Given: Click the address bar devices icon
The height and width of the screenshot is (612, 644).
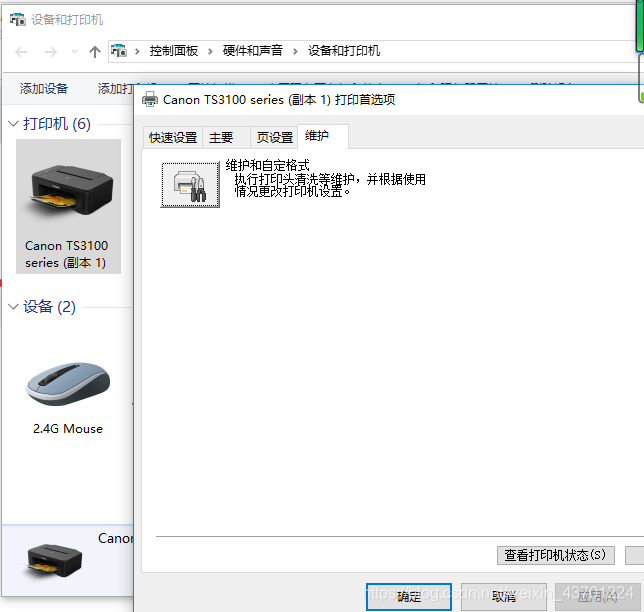Looking at the screenshot, I should [x=119, y=51].
